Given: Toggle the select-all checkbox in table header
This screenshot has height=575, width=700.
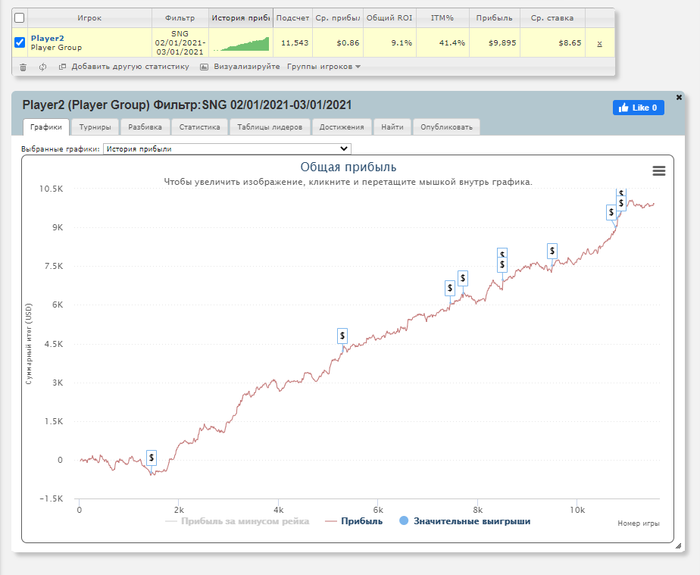Looking at the screenshot, I should [19, 18].
